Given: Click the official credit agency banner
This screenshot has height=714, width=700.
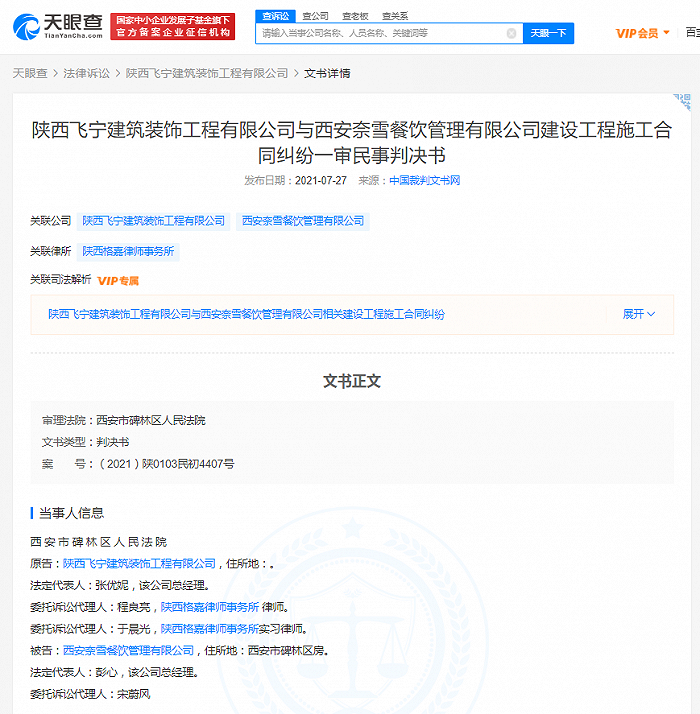Looking at the screenshot, I should pos(173,26).
